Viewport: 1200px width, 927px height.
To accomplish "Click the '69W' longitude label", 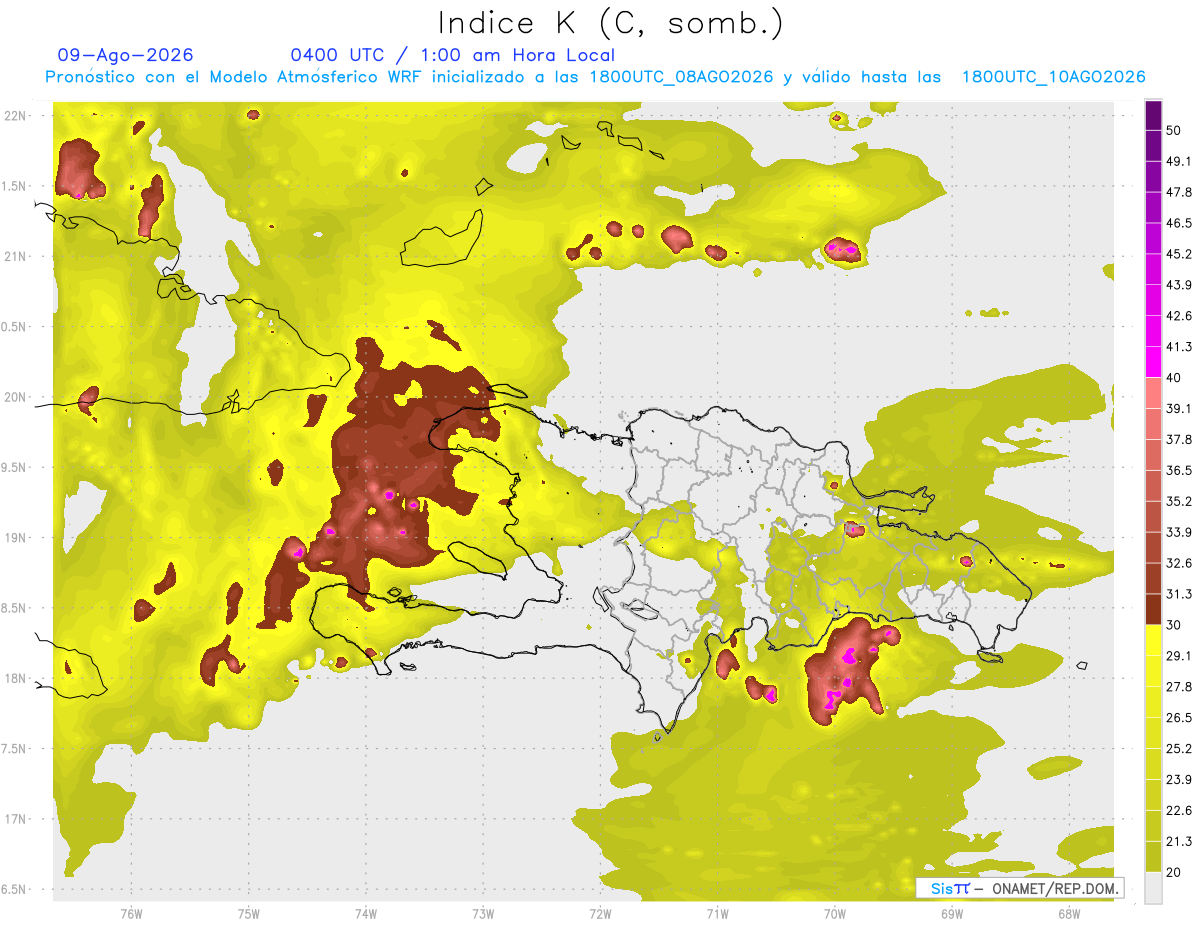I will coord(952,914).
